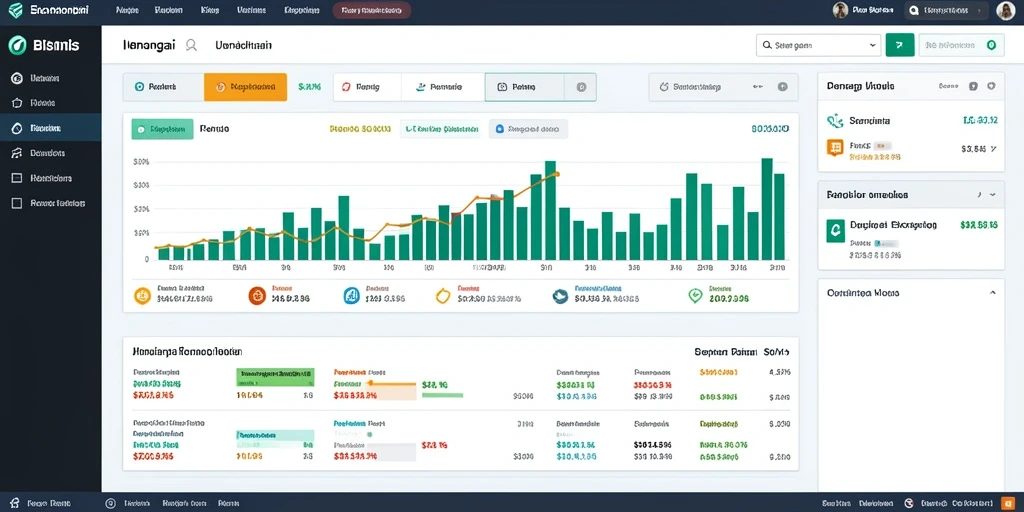Click the green filled button above the chart

163,129
